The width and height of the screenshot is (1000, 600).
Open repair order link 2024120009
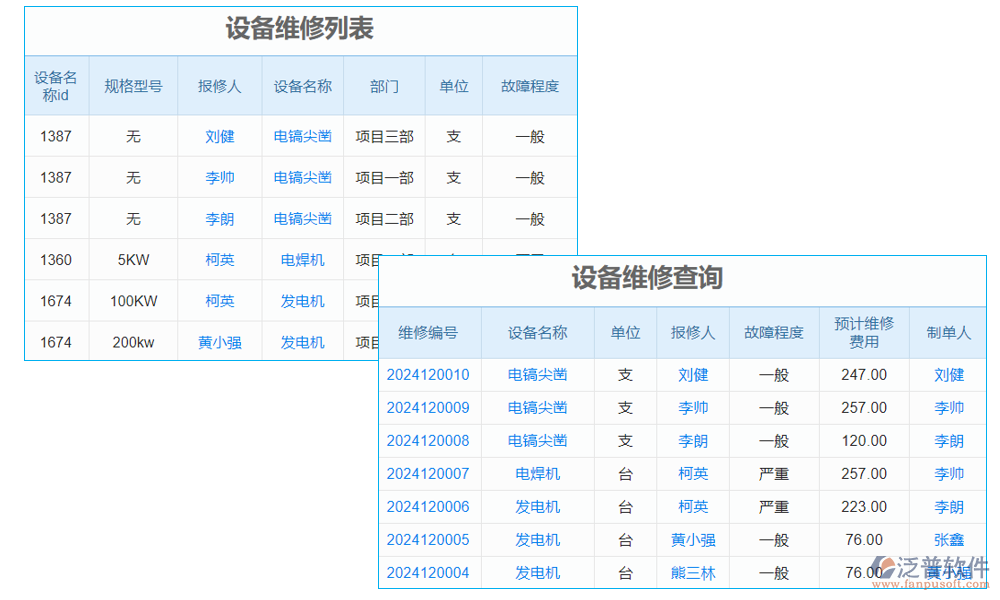coord(430,407)
